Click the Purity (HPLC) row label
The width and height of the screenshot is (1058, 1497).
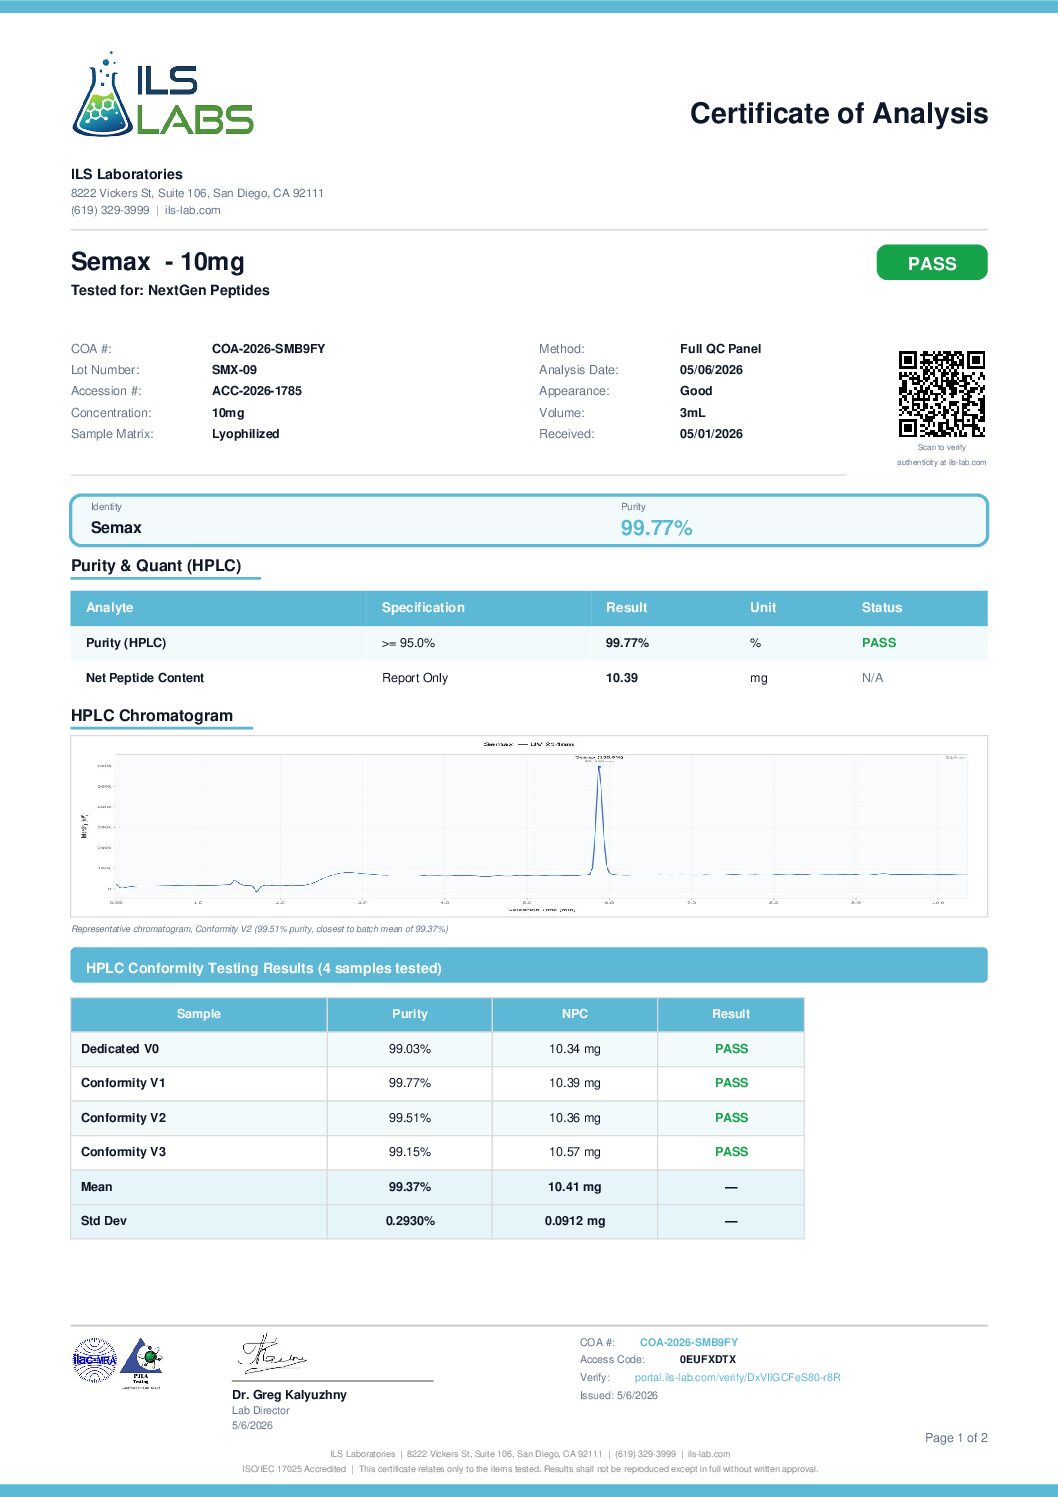pos(126,643)
